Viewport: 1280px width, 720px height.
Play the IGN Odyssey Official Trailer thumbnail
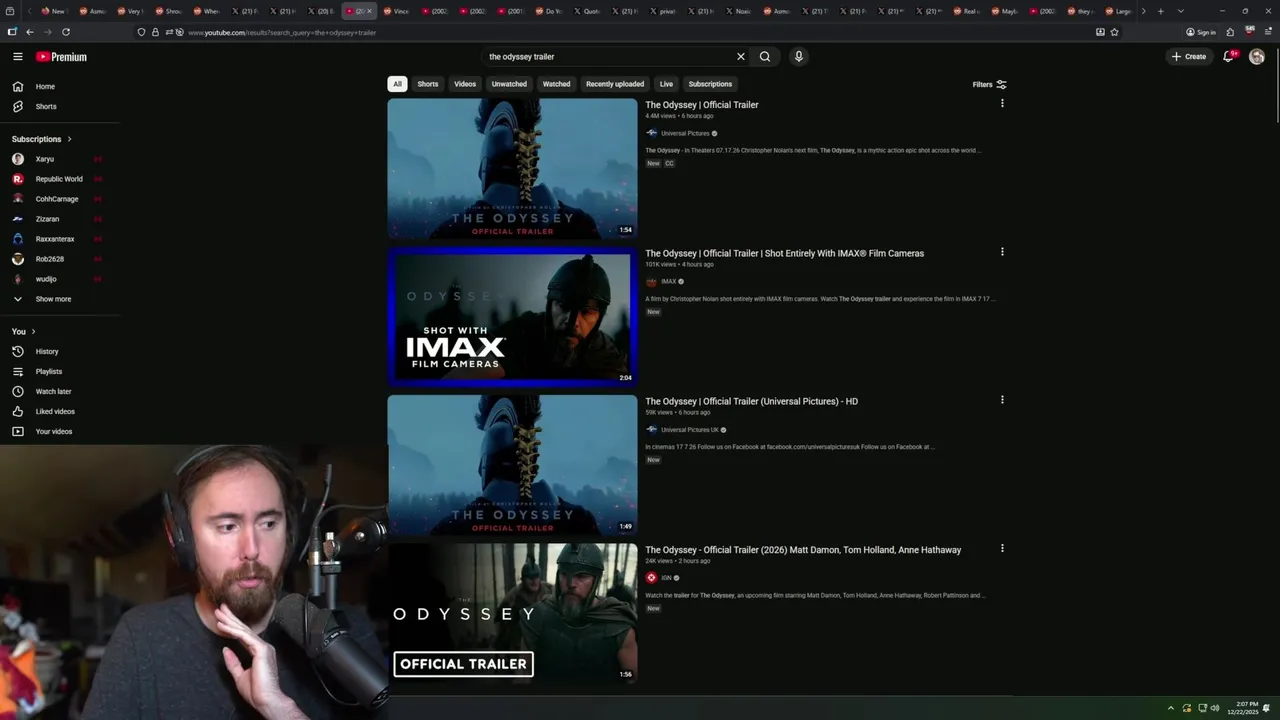pos(512,613)
